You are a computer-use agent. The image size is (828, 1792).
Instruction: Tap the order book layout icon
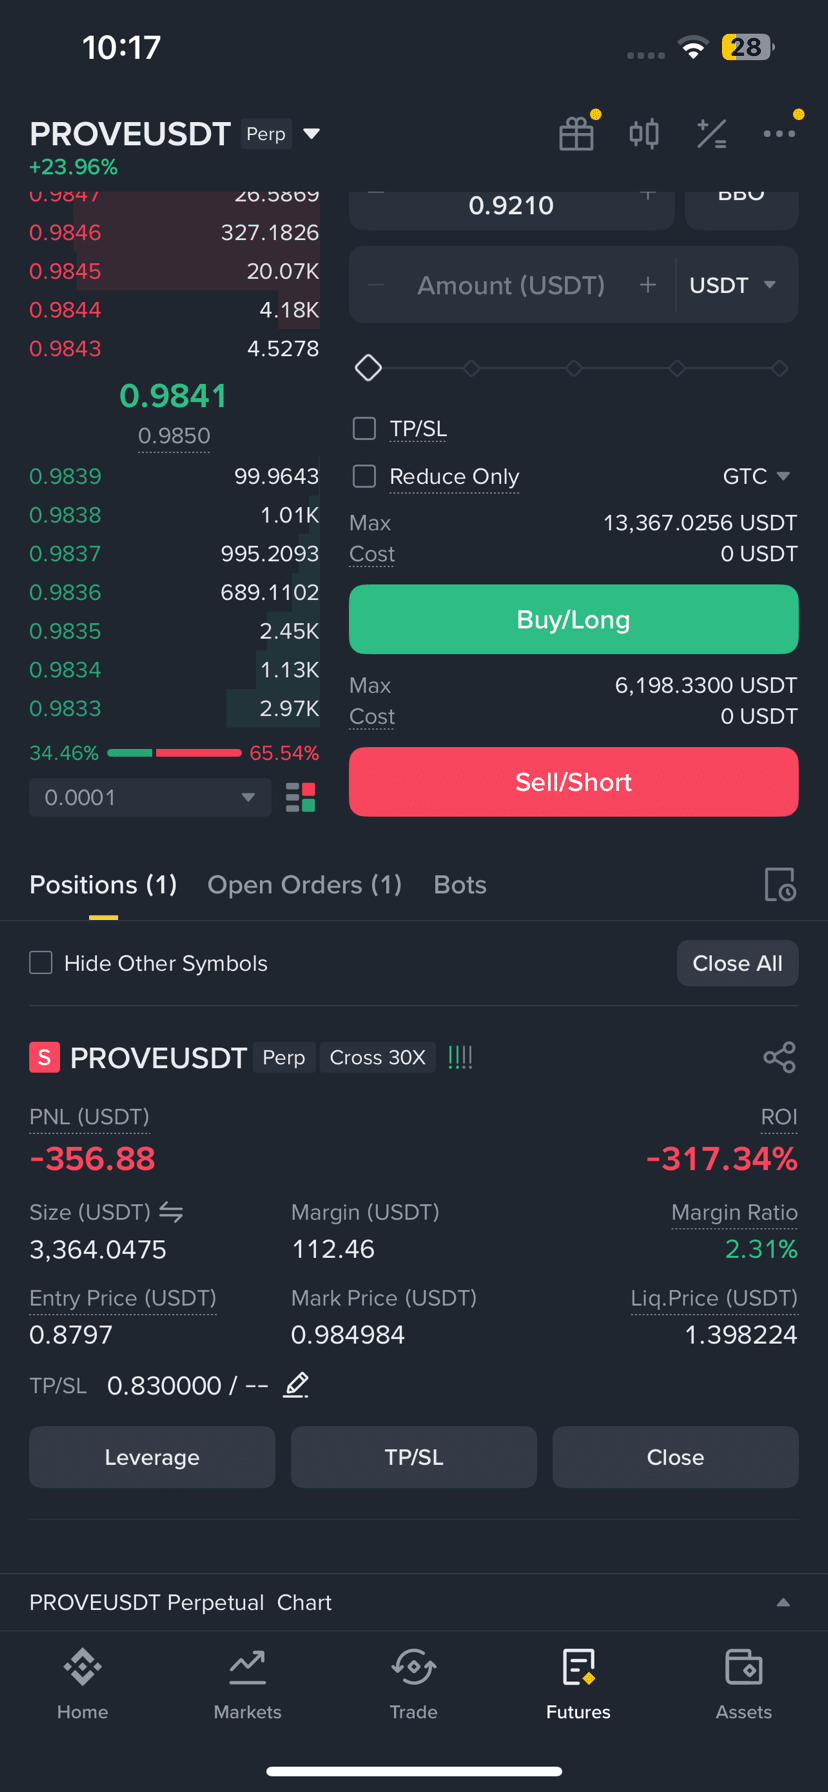300,797
